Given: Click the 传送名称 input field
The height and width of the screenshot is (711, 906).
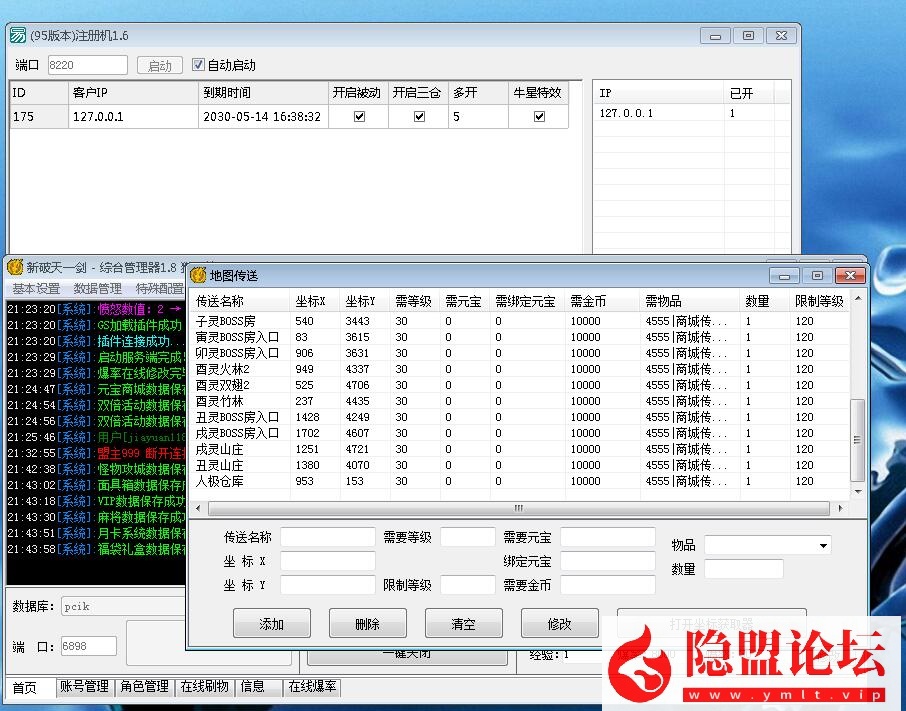Looking at the screenshot, I should [327, 537].
